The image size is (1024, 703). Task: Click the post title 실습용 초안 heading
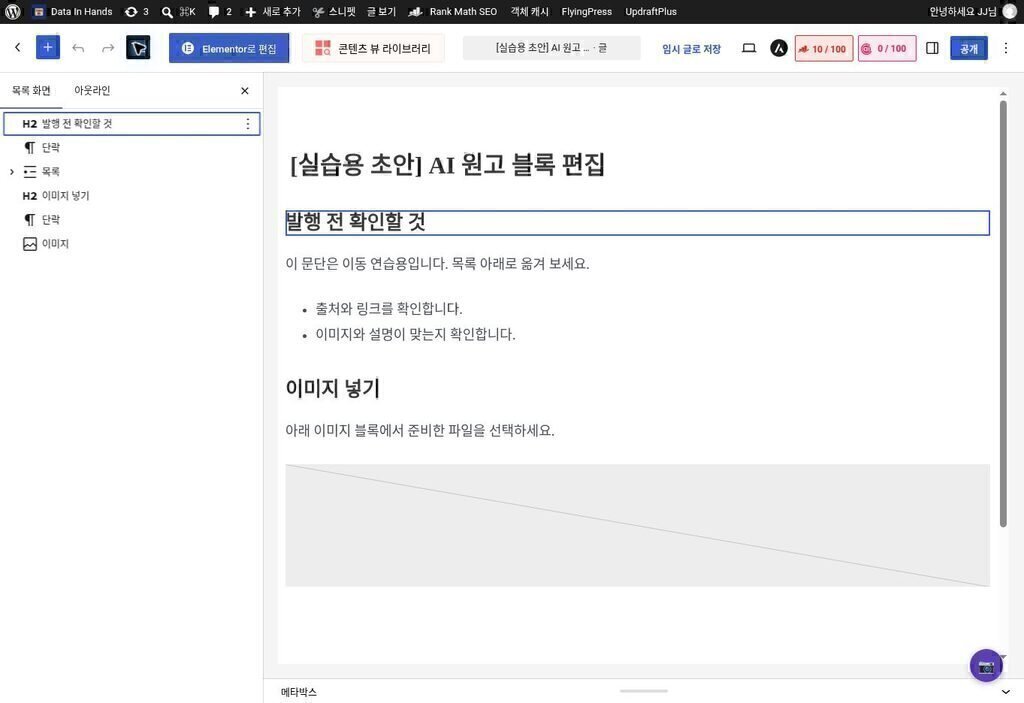[x=447, y=164]
